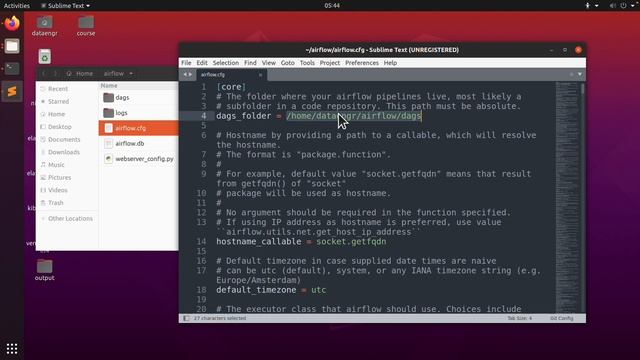
Task: Open the Edit menu
Action: click(x=202, y=63)
